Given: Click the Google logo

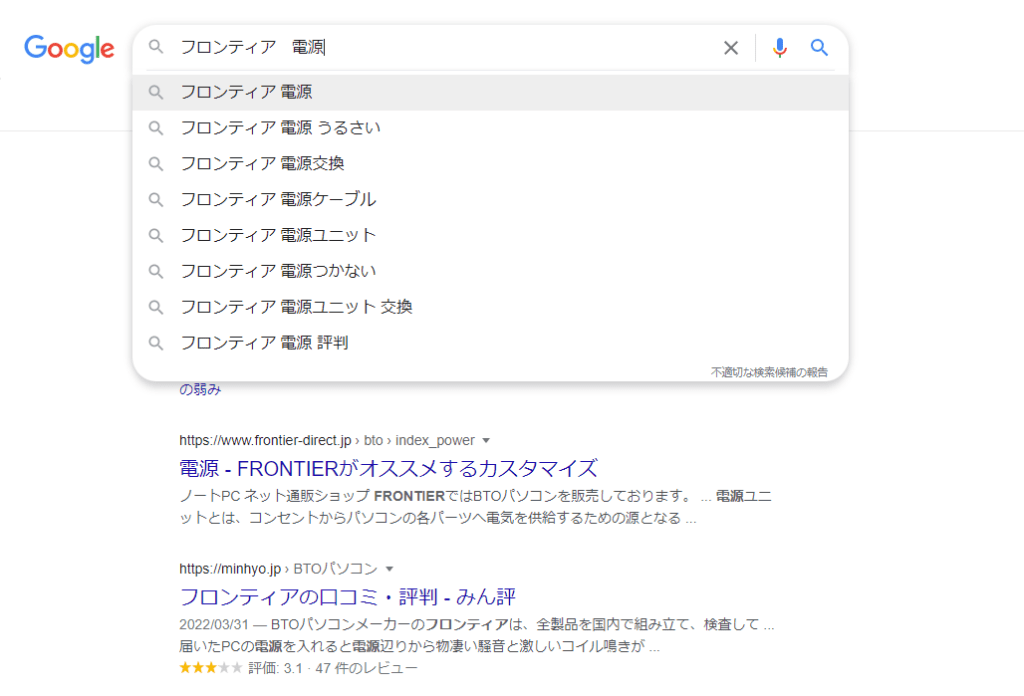Looking at the screenshot, I should pyautogui.click(x=69, y=48).
